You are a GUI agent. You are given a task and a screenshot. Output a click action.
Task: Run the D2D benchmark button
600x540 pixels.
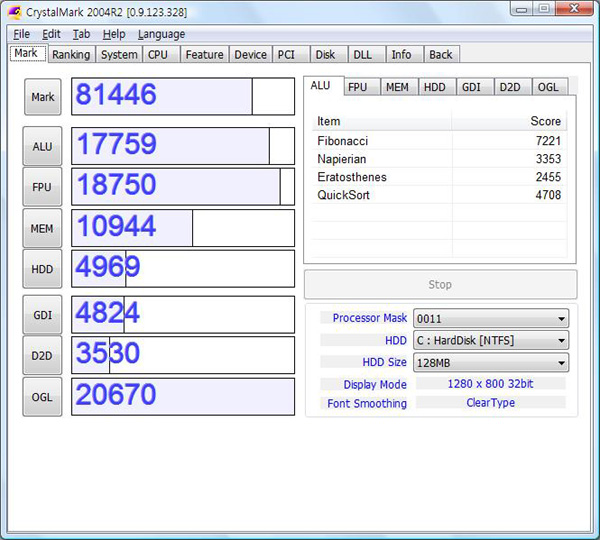click(x=42, y=356)
